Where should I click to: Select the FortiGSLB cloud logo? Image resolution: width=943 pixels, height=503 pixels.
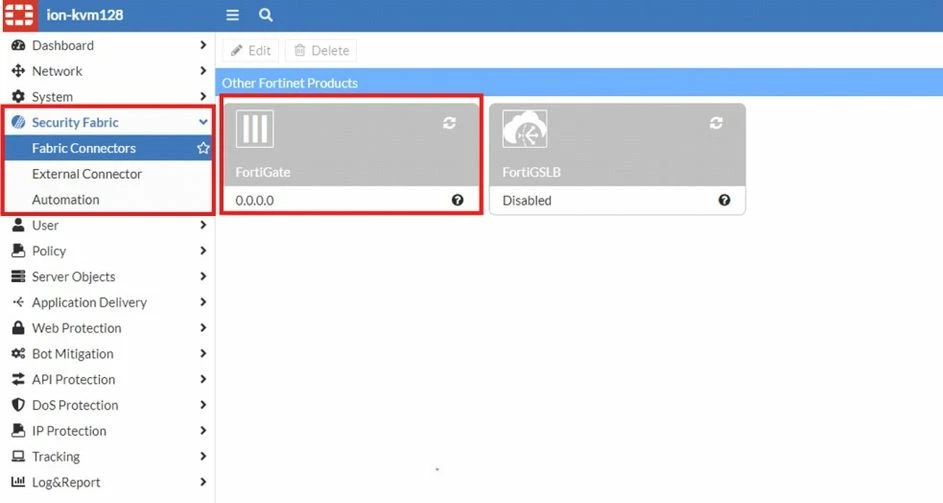tap(525, 129)
